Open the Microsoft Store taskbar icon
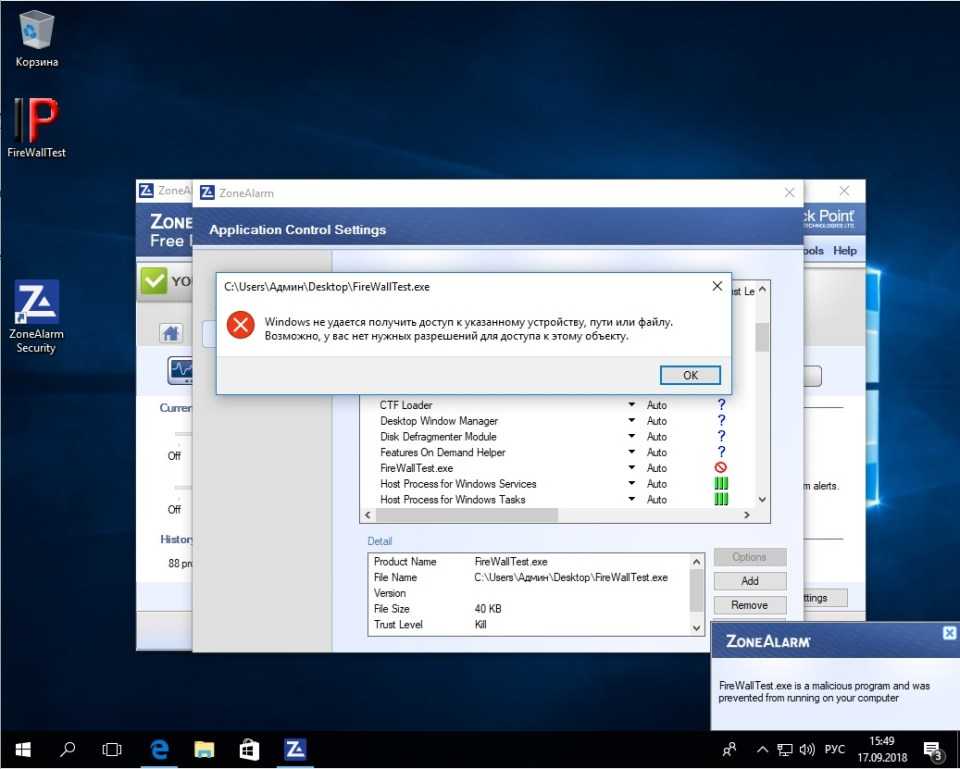The width and height of the screenshot is (960, 769). click(249, 749)
